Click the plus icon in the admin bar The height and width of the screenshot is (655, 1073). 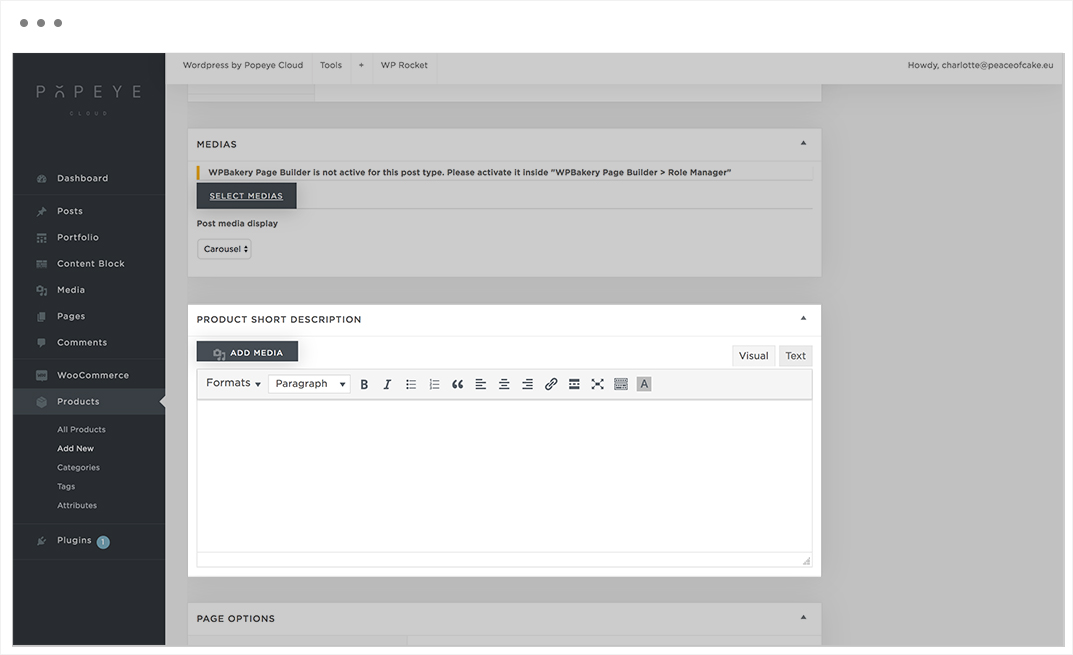[361, 65]
